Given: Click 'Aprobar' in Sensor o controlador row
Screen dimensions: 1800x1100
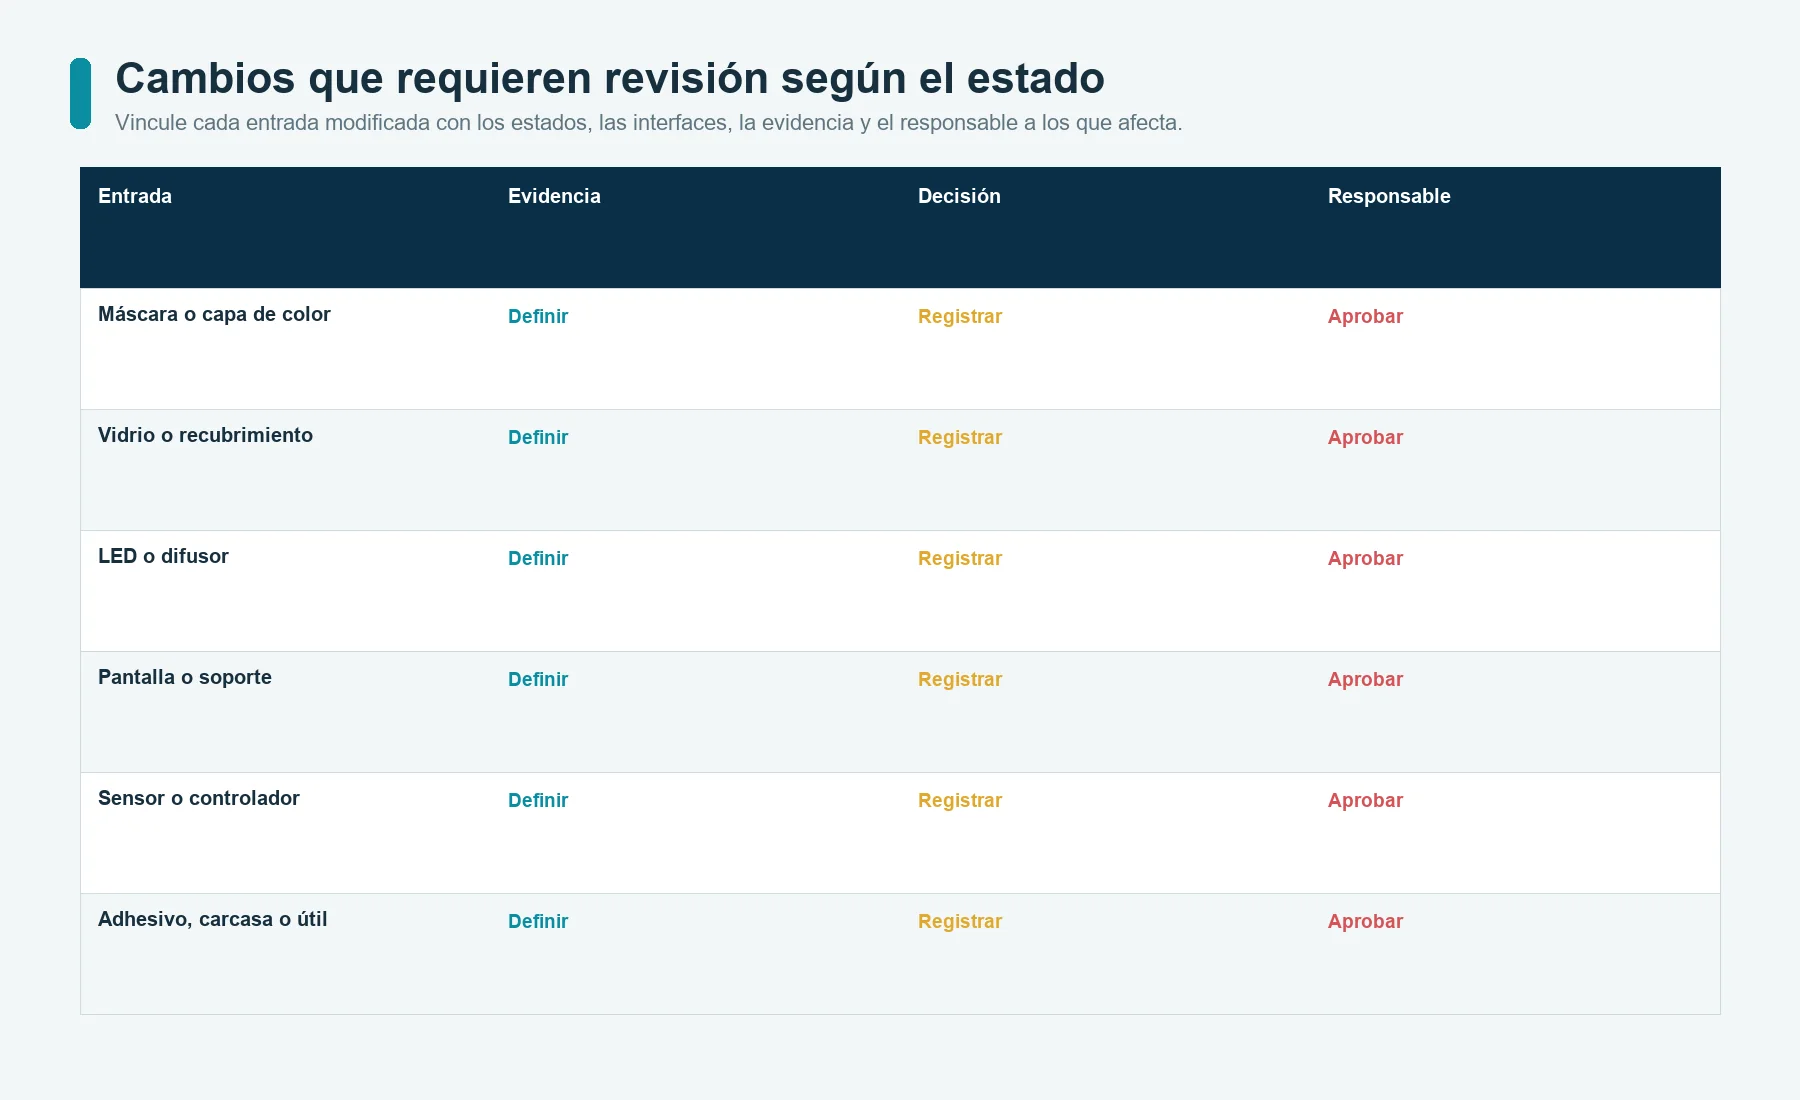Looking at the screenshot, I should 1365,800.
